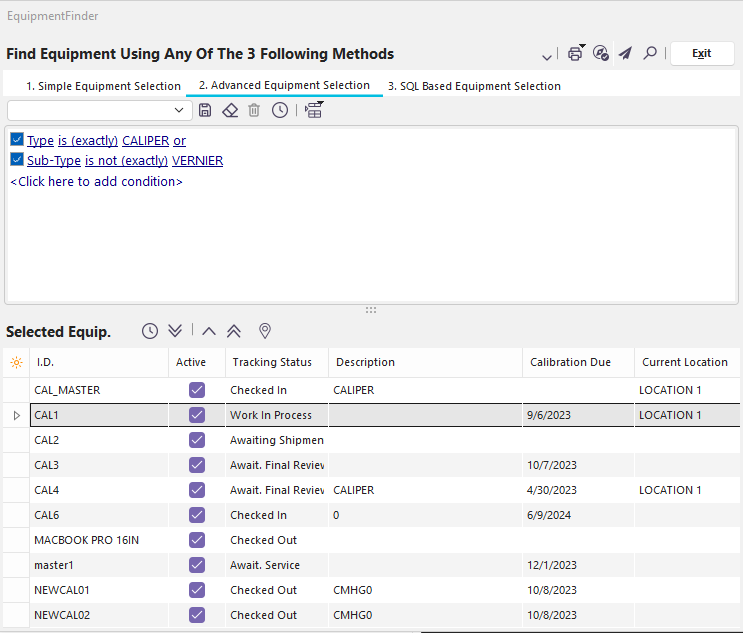Viewport: 743px width, 633px height.
Task: Click the Calibration Due column header
Action: (x=570, y=362)
